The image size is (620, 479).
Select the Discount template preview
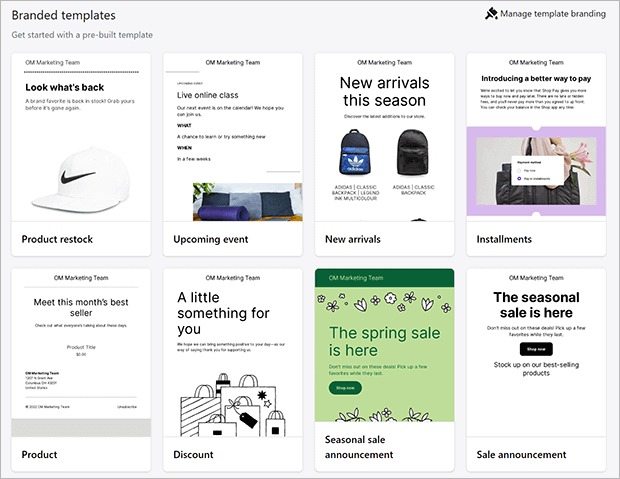[x=233, y=352]
